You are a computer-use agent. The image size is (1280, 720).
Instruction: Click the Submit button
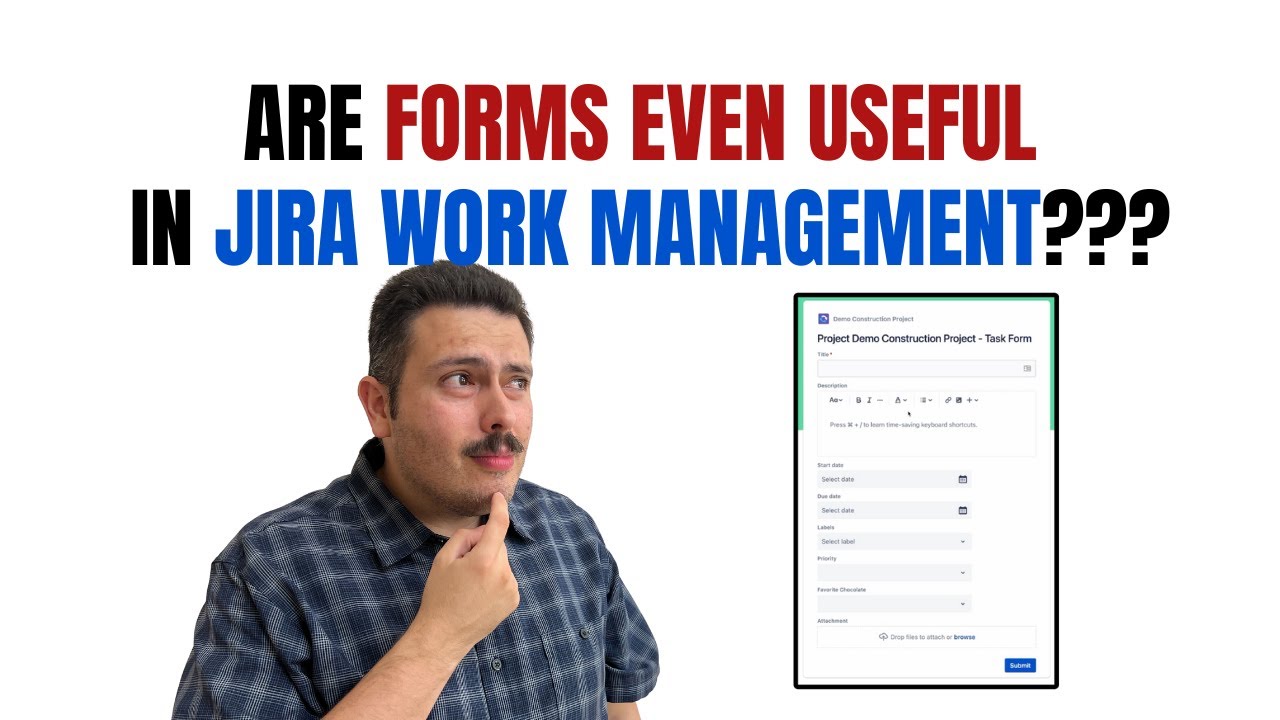(x=1020, y=665)
